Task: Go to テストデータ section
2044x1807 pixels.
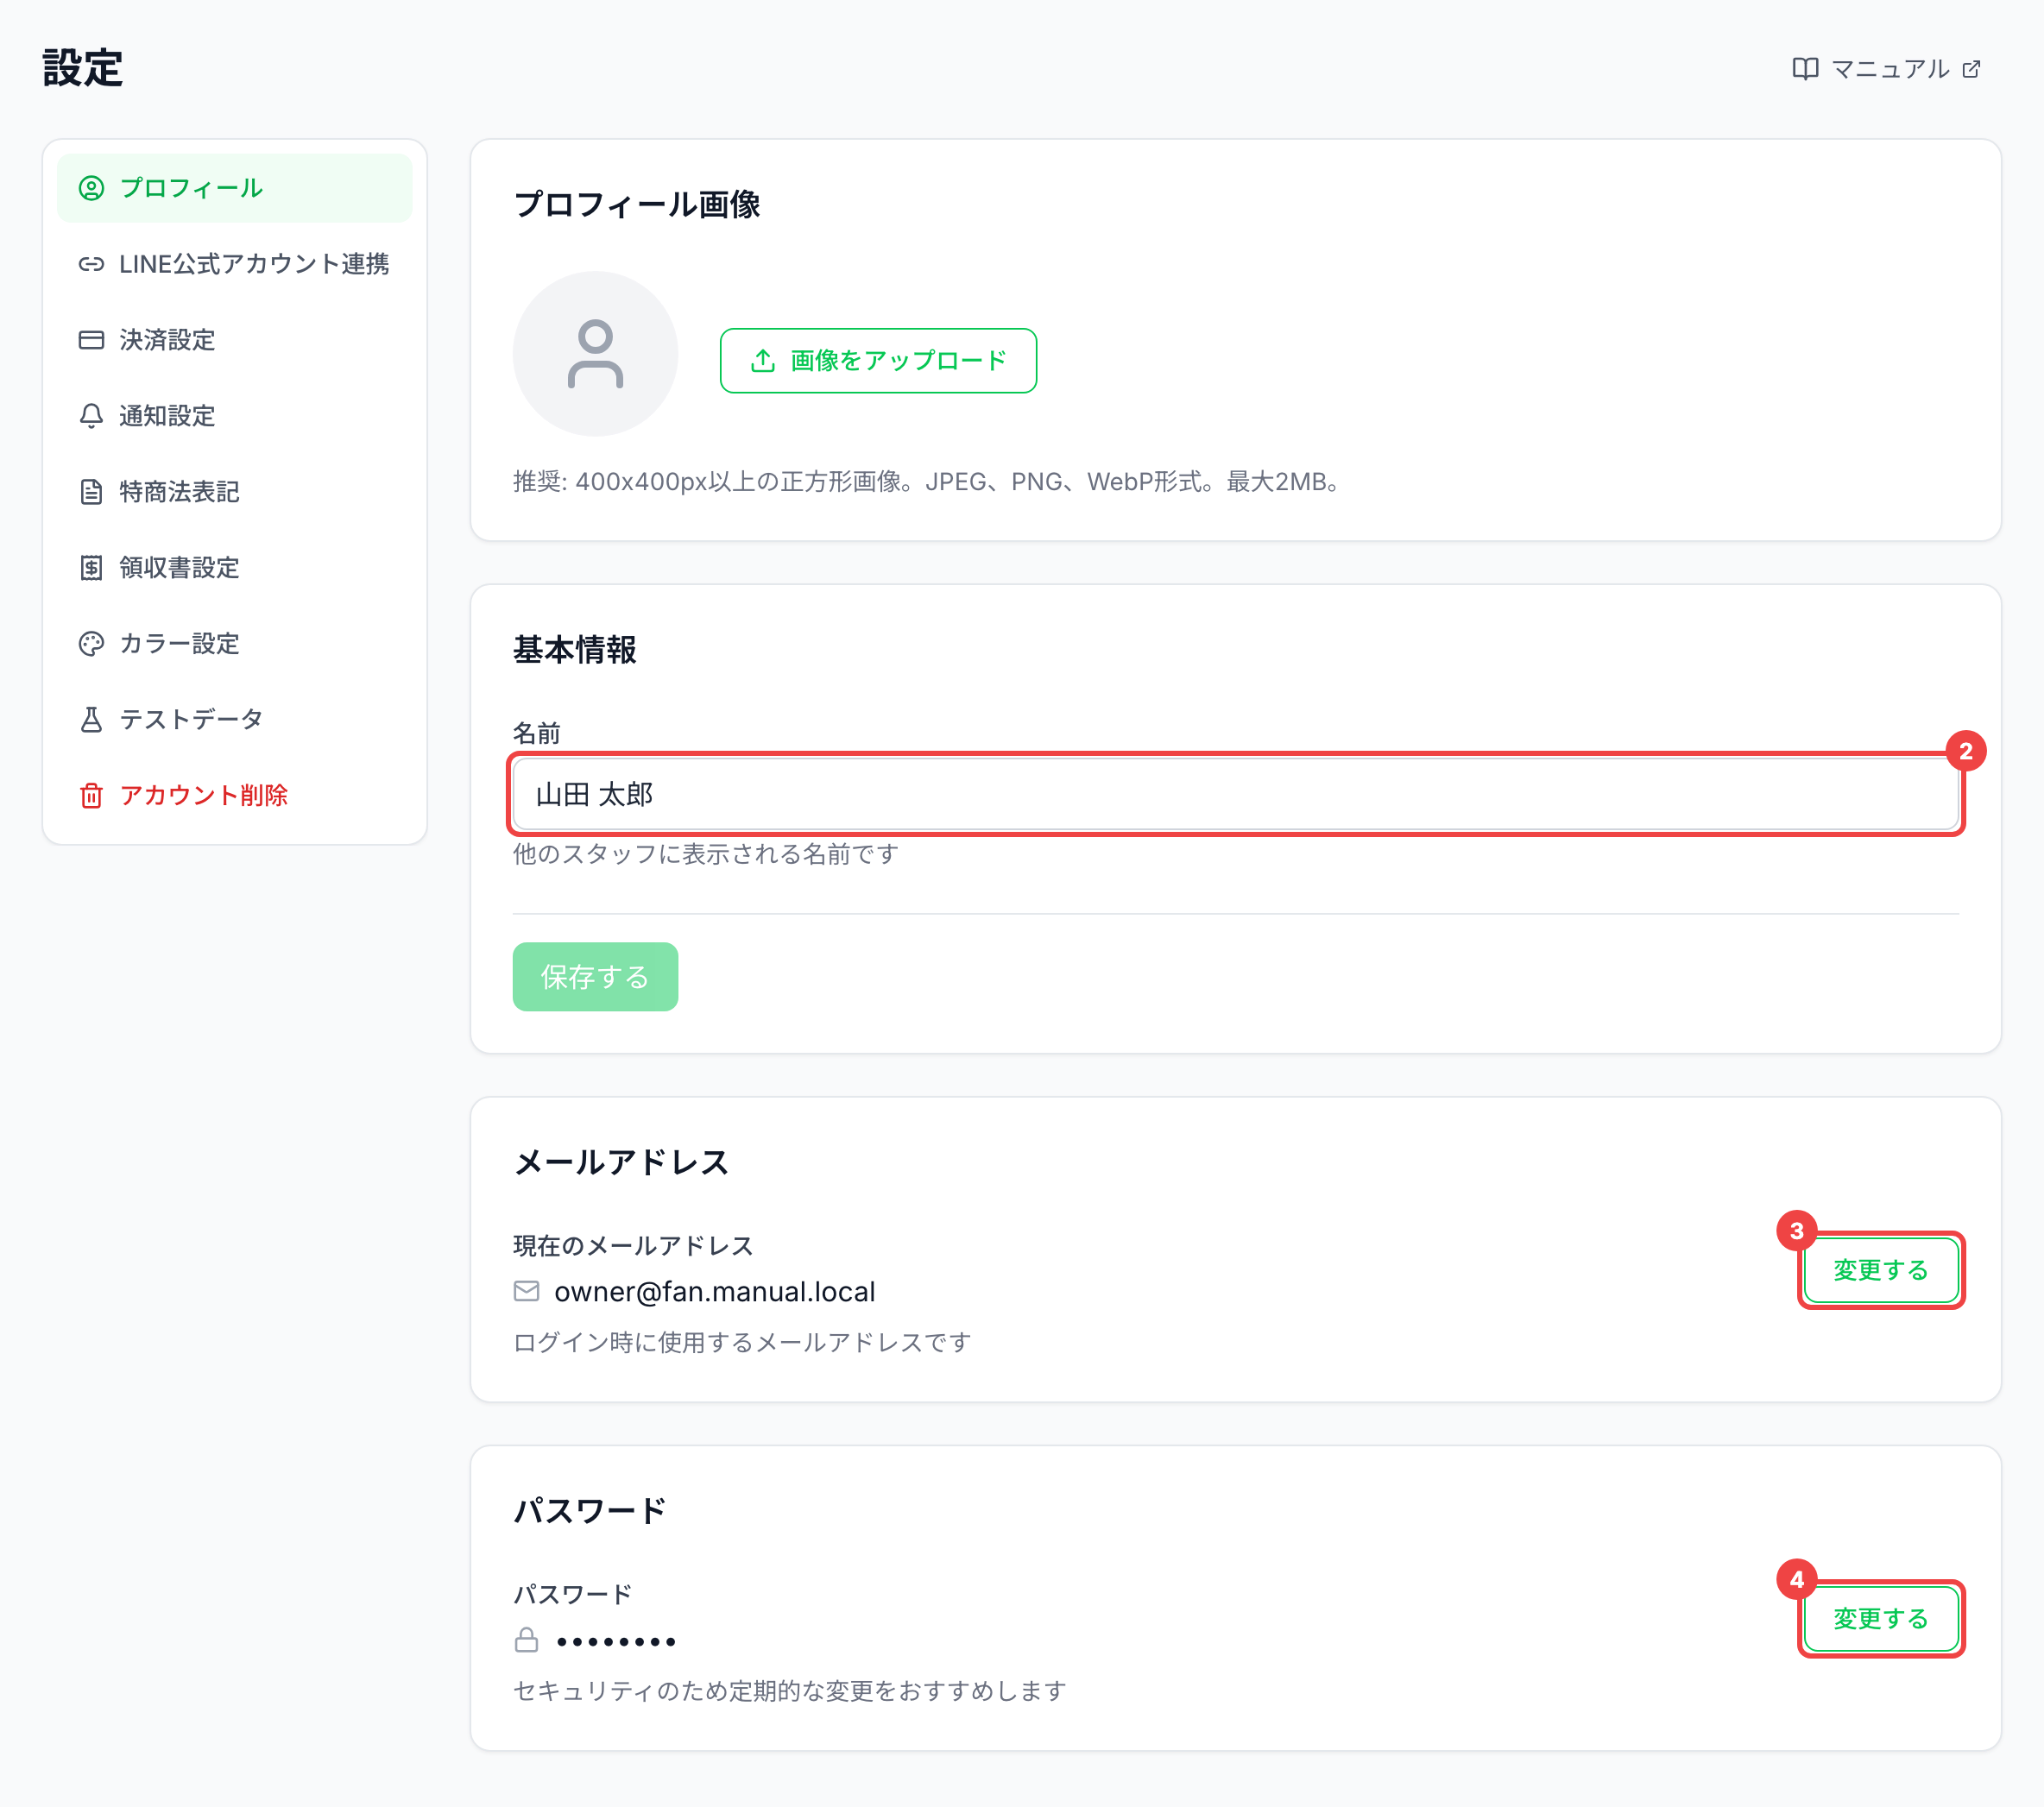Action: pos(235,720)
